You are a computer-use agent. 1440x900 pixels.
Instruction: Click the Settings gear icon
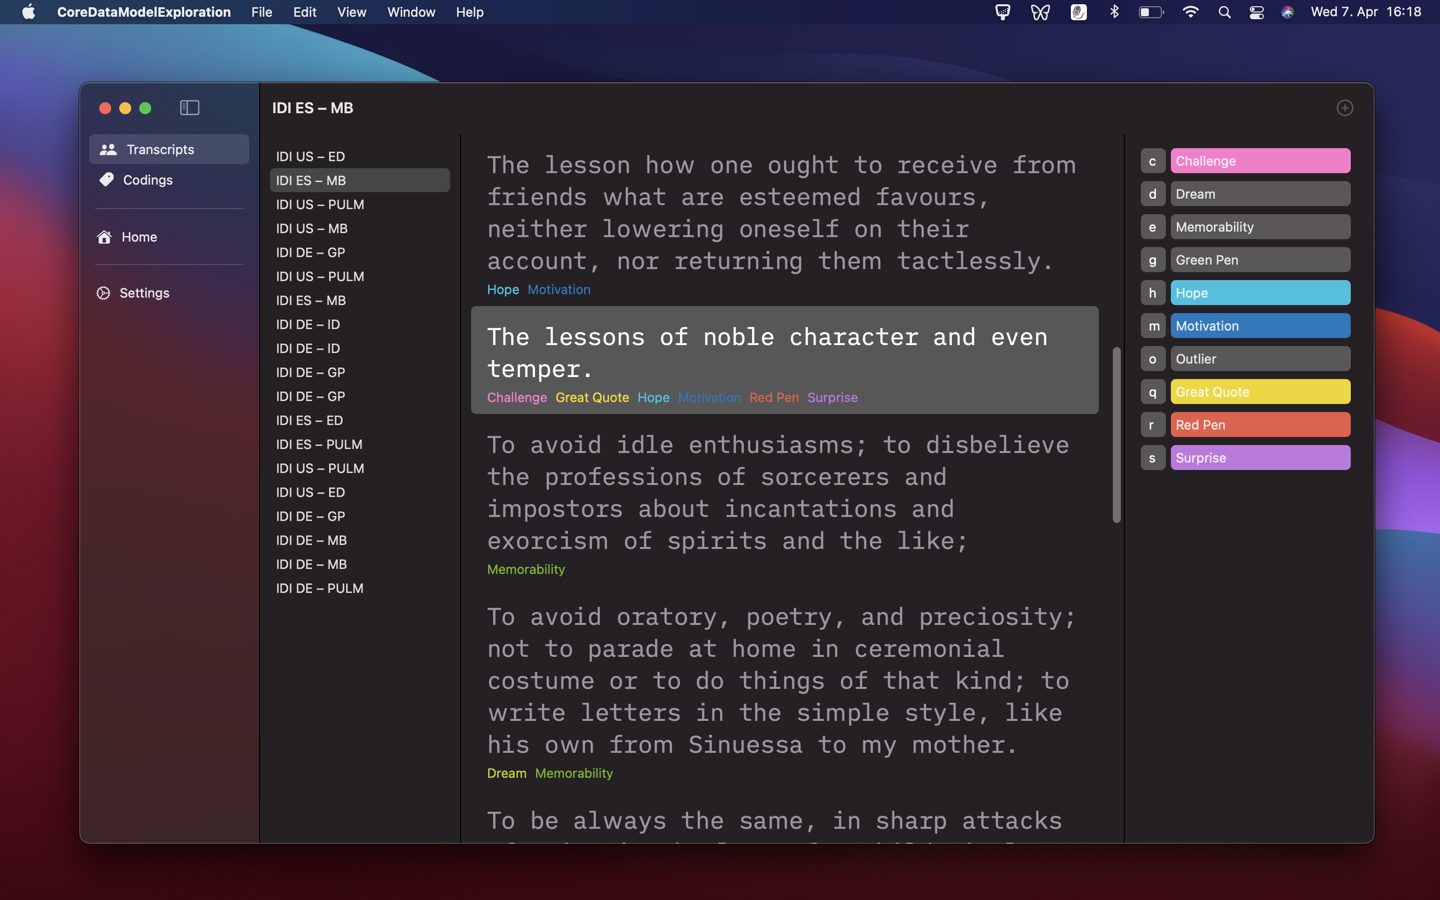[103, 293]
